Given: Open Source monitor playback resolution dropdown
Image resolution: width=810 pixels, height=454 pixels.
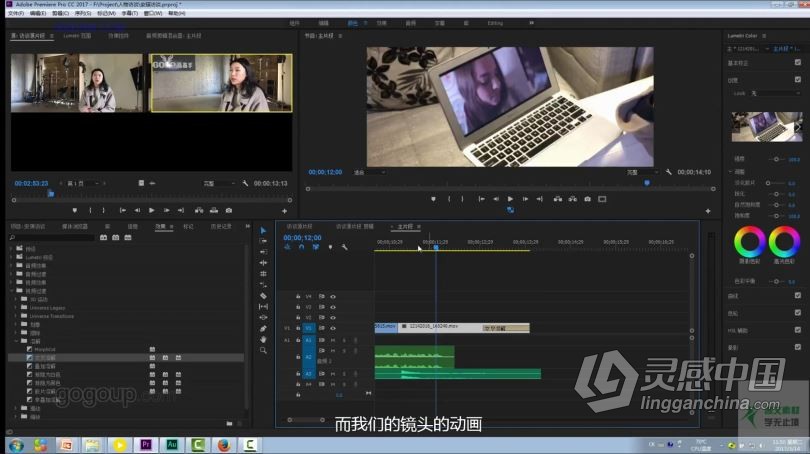Looking at the screenshot, I should pos(220,183).
